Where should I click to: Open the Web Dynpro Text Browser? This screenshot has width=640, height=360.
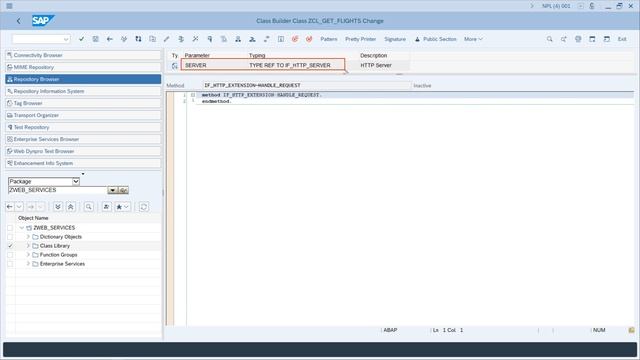tap(83, 151)
